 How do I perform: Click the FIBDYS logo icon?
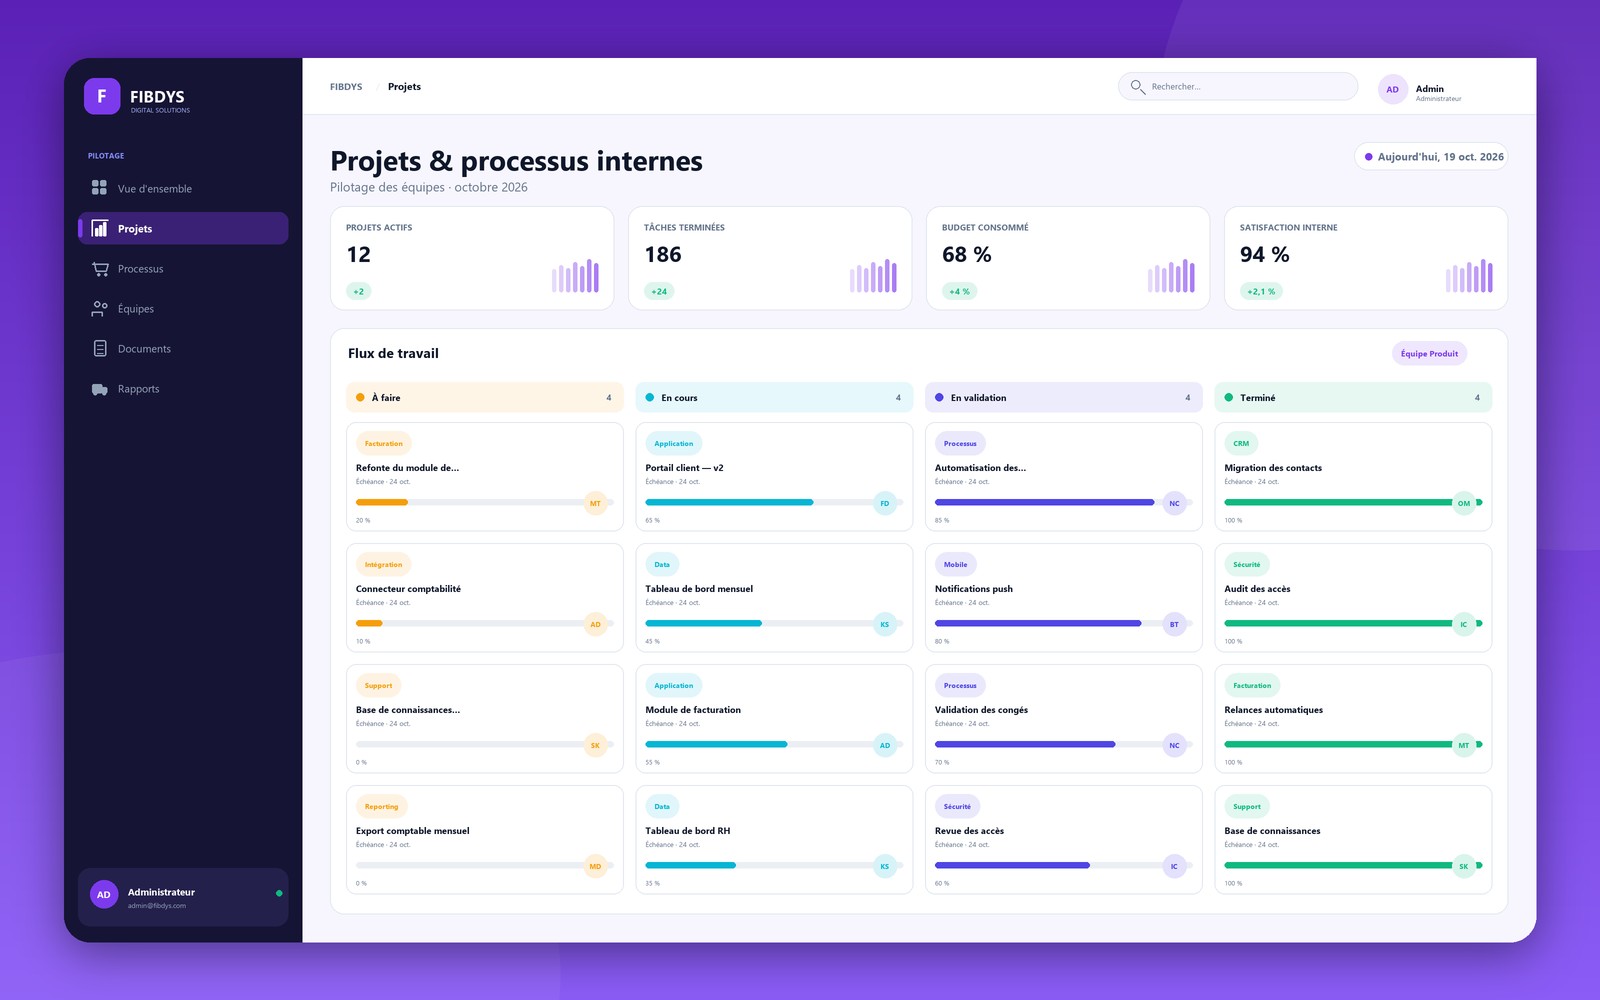pyautogui.click(x=102, y=96)
